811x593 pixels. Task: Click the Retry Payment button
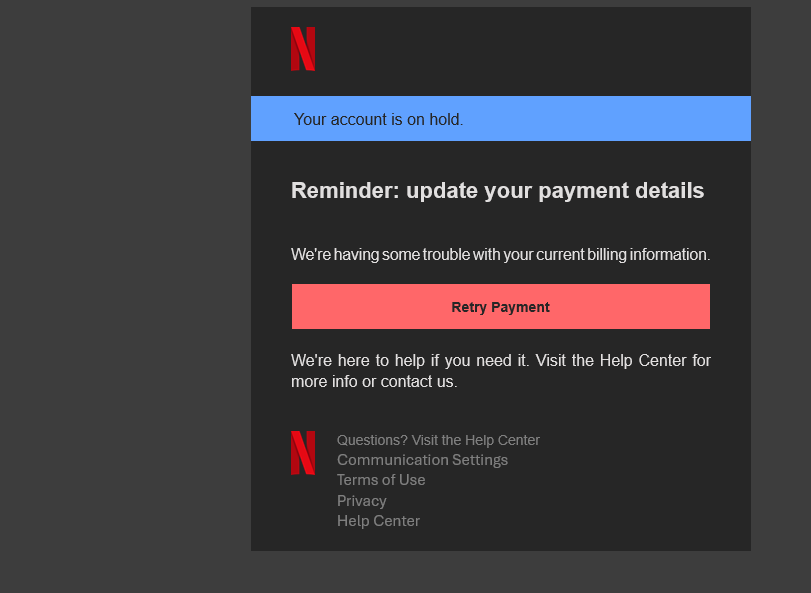point(501,307)
